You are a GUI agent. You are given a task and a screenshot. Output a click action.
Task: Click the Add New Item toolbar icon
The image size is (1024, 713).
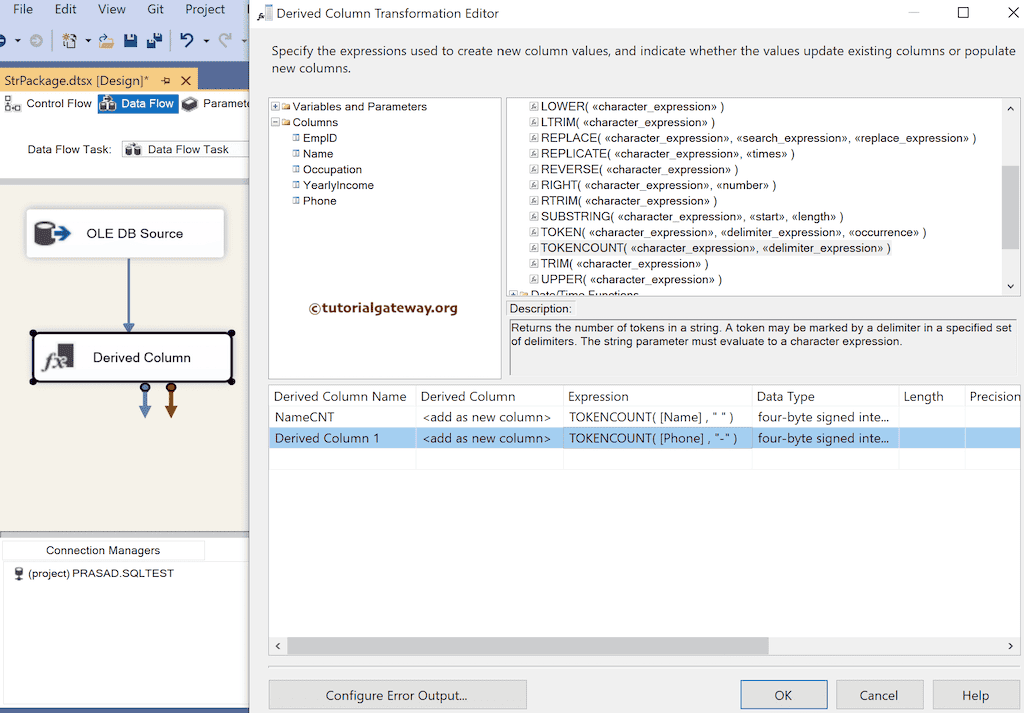click(69, 40)
